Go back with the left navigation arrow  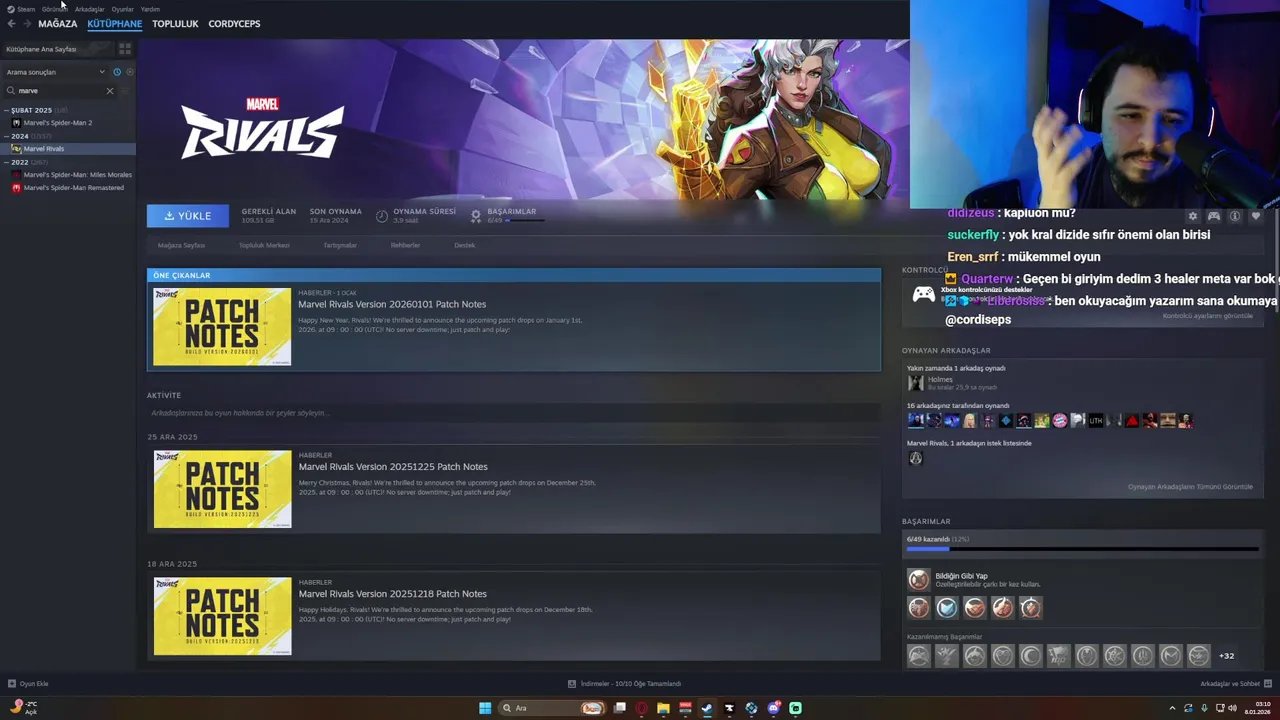tap(11, 23)
